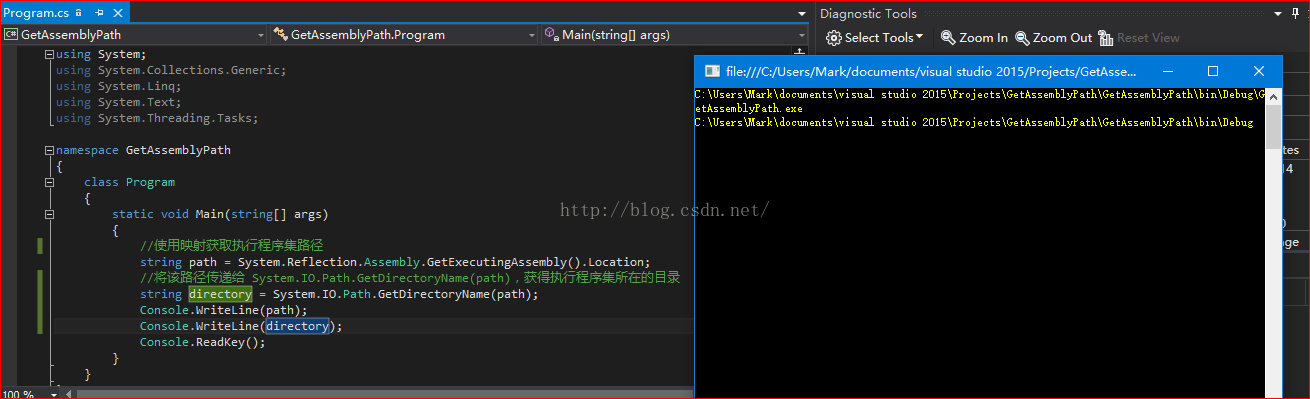Click 'GetExecutingAssembly()' in the code
Image resolution: width=1310 pixels, height=399 pixels.
click(504, 262)
